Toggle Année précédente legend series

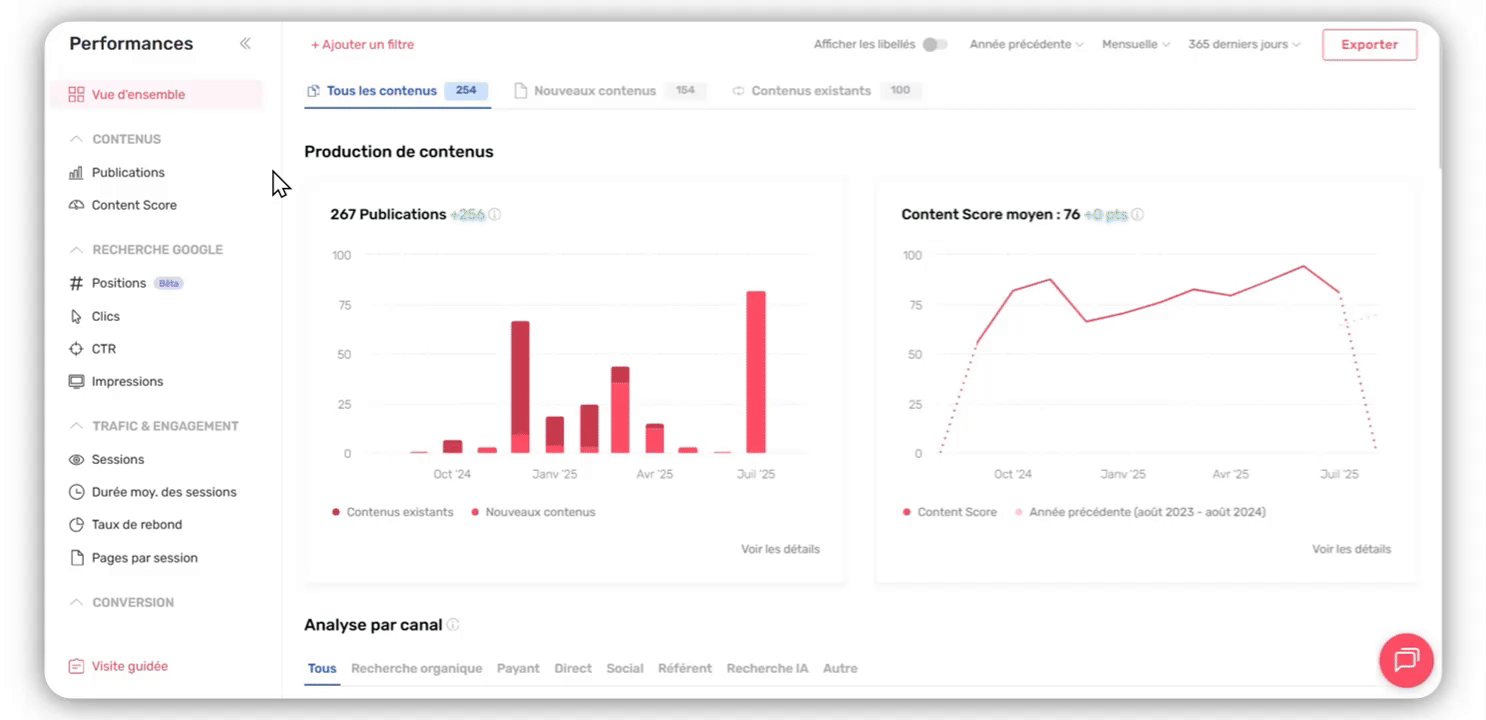coord(1140,512)
